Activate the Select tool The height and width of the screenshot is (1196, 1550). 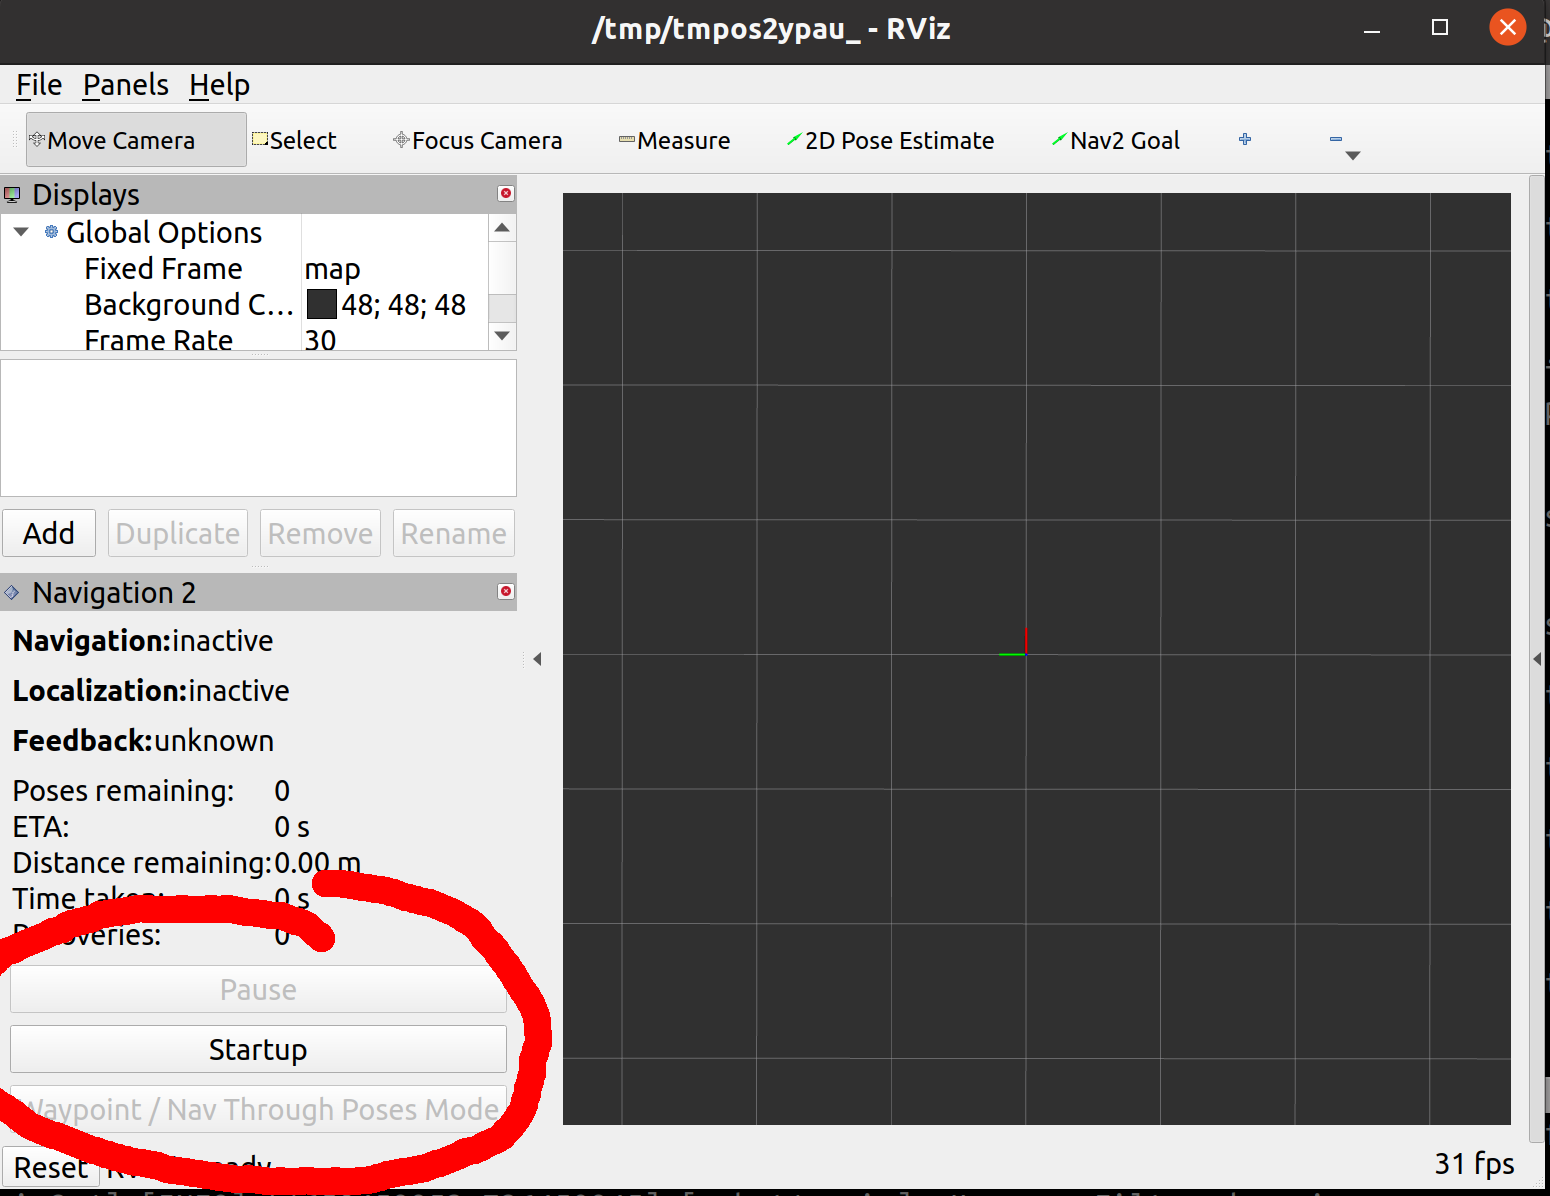coord(294,140)
